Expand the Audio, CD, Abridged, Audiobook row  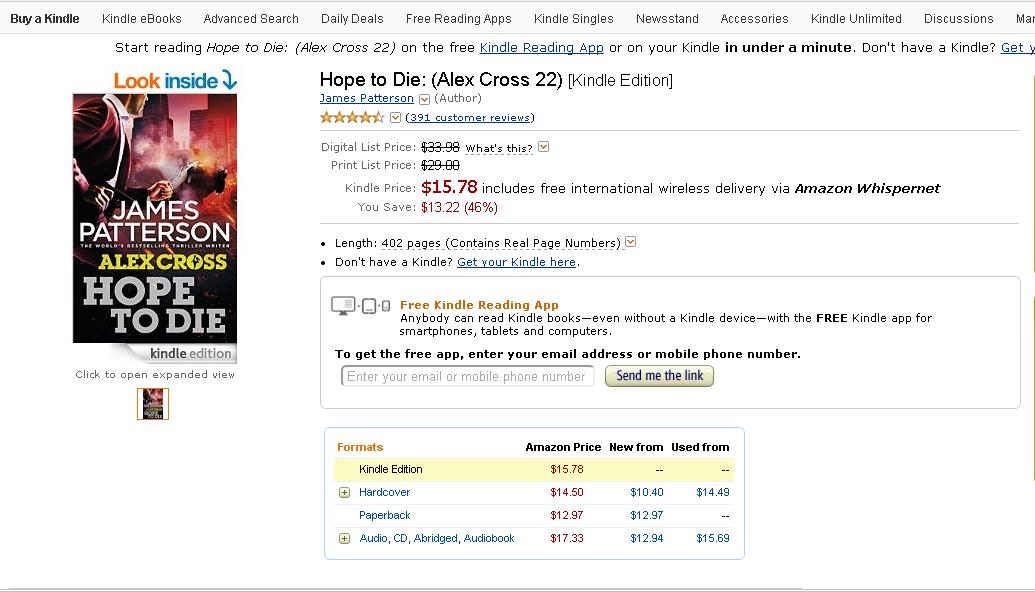tap(344, 538)
